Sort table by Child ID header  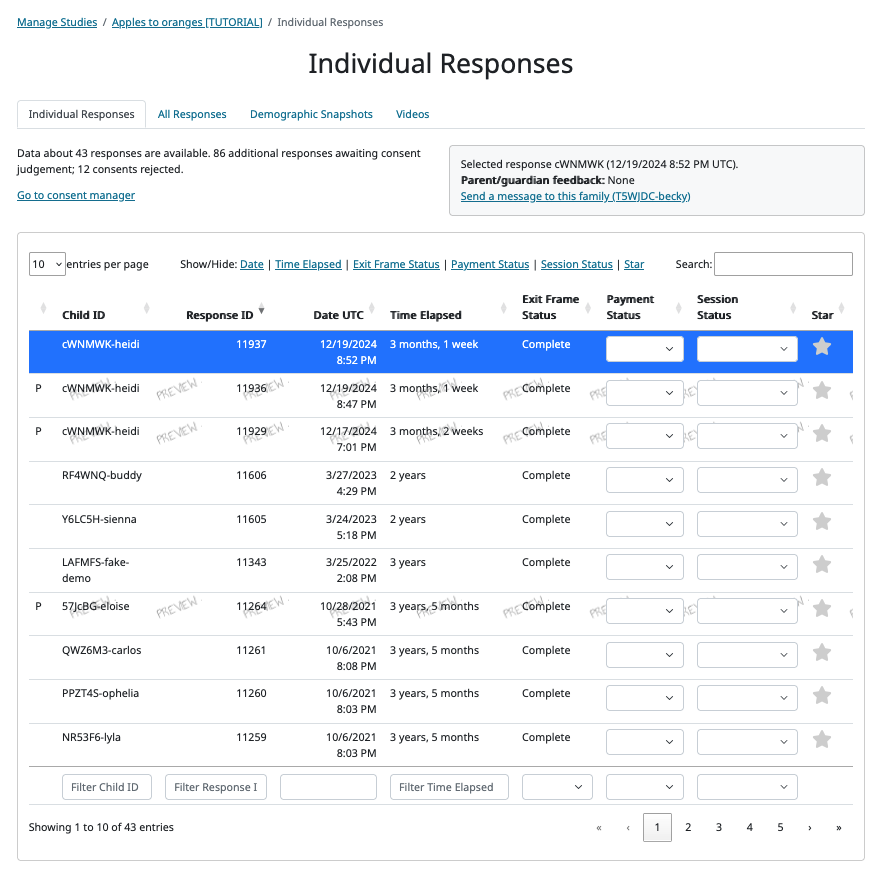[x=83, y=315]
